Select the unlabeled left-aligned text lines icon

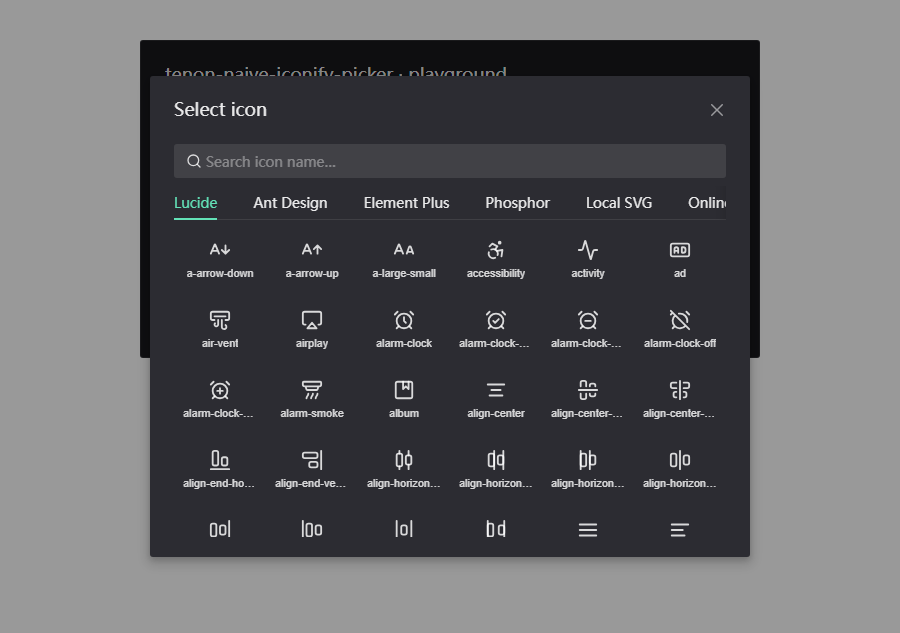[x=680, y=530]
